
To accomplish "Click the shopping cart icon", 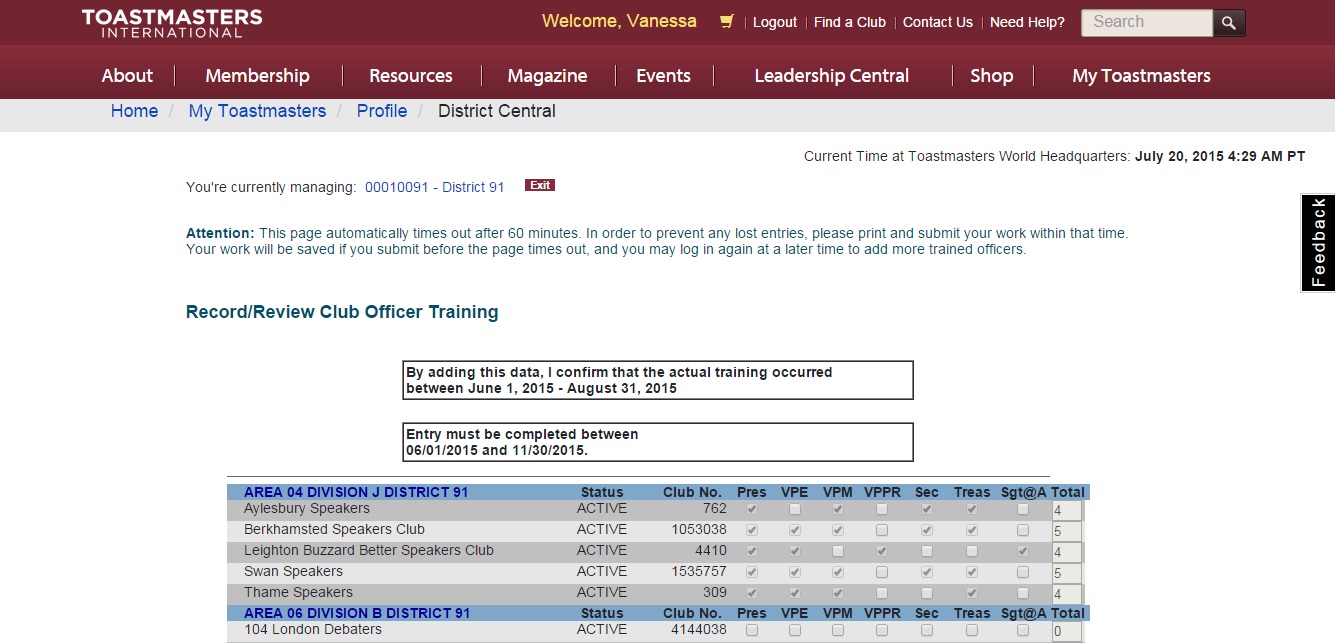I will click(x=727, y=22).
